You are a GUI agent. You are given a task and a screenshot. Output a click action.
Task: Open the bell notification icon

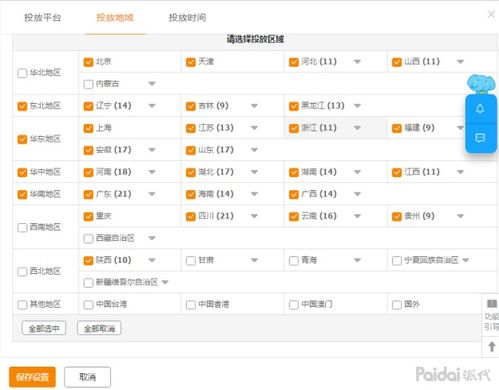click(x=480, y=109)
